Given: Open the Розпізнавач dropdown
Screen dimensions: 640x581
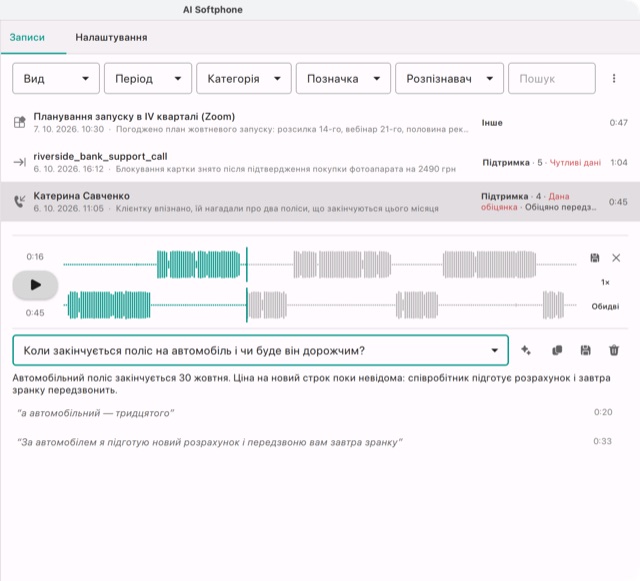Looking at the screenshot, I should tap(449, 78).
